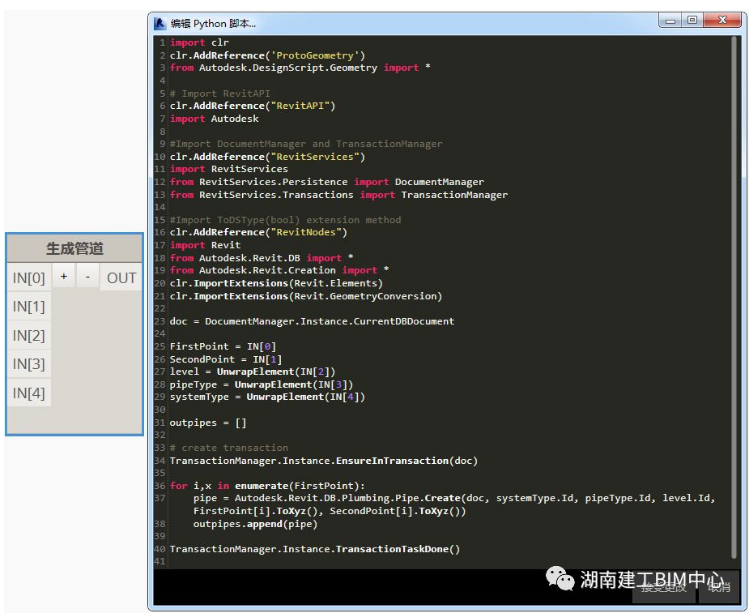Click the WeChat logo watermark
Screen dimensions: 752x616
560,578
